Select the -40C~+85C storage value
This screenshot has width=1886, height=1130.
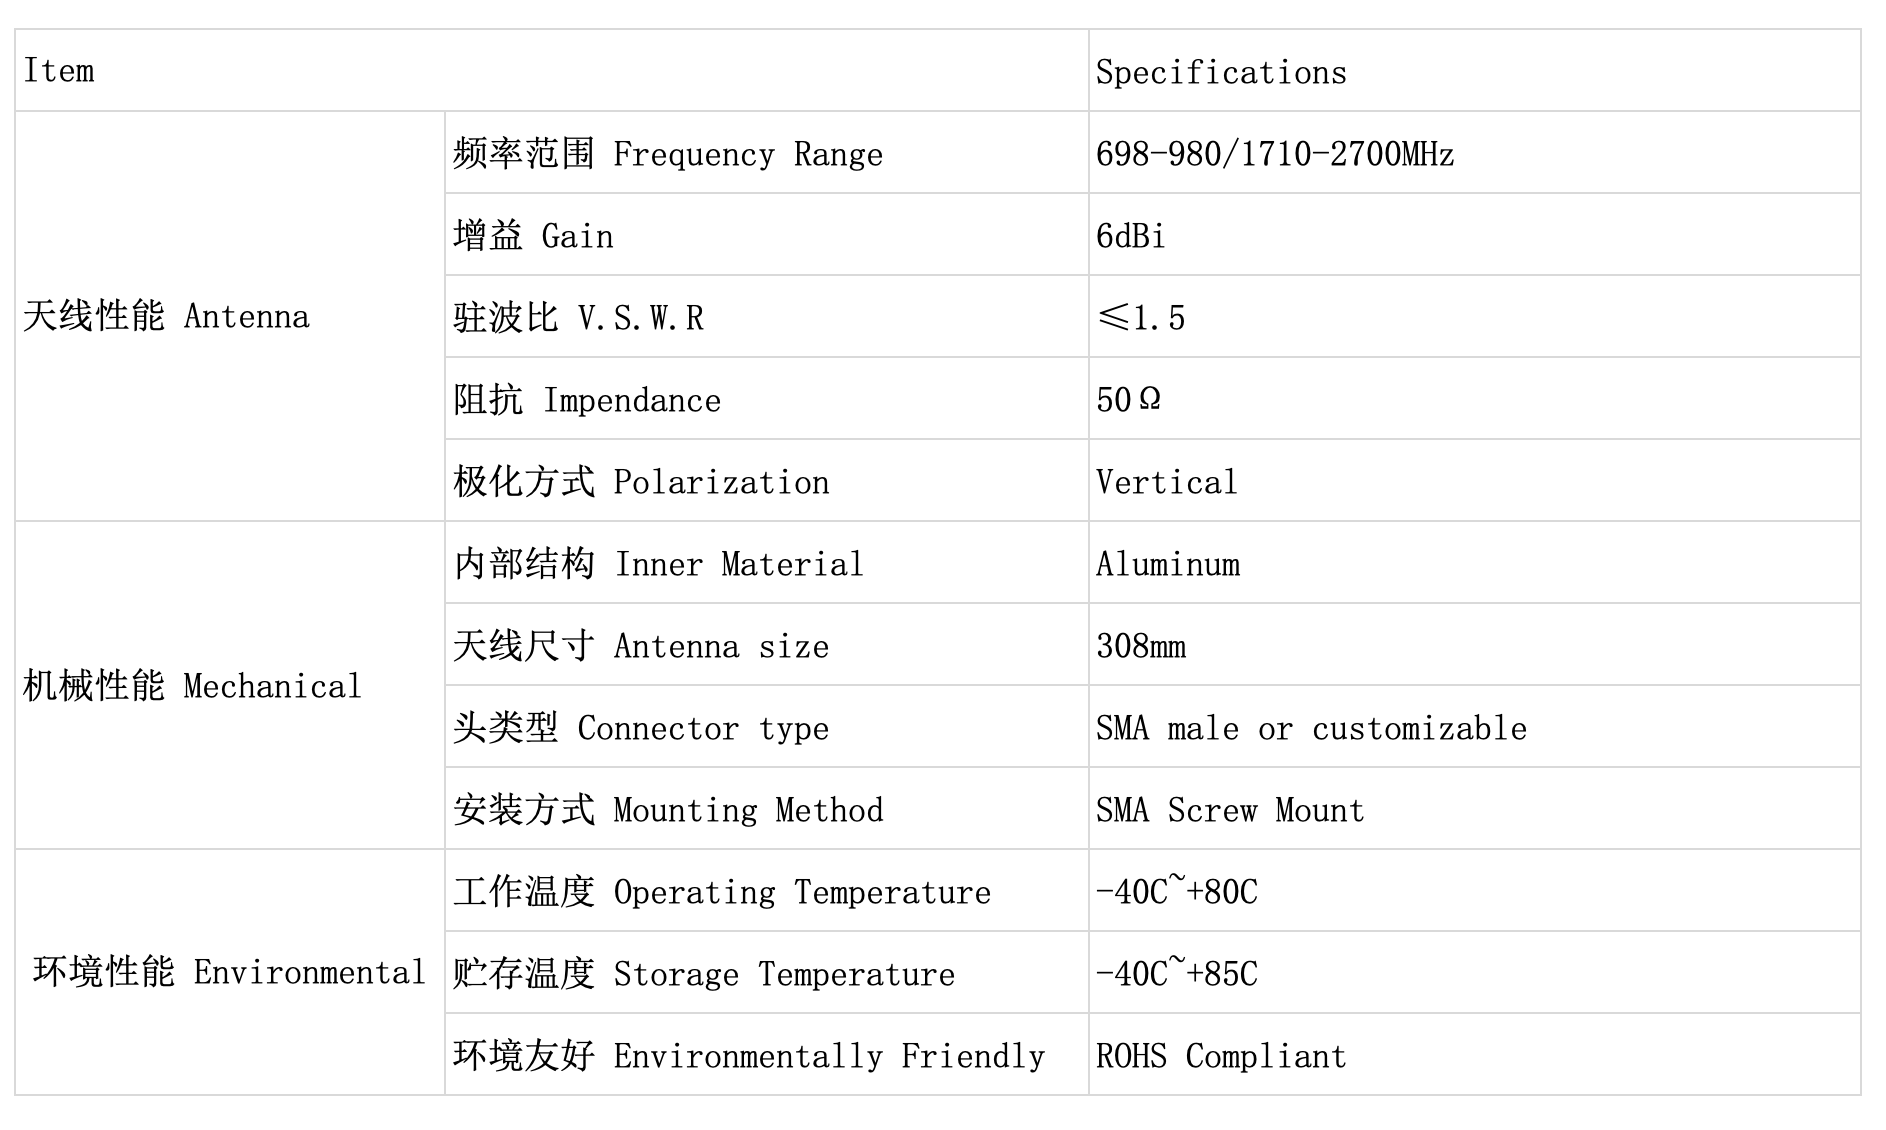point(1177,972)
